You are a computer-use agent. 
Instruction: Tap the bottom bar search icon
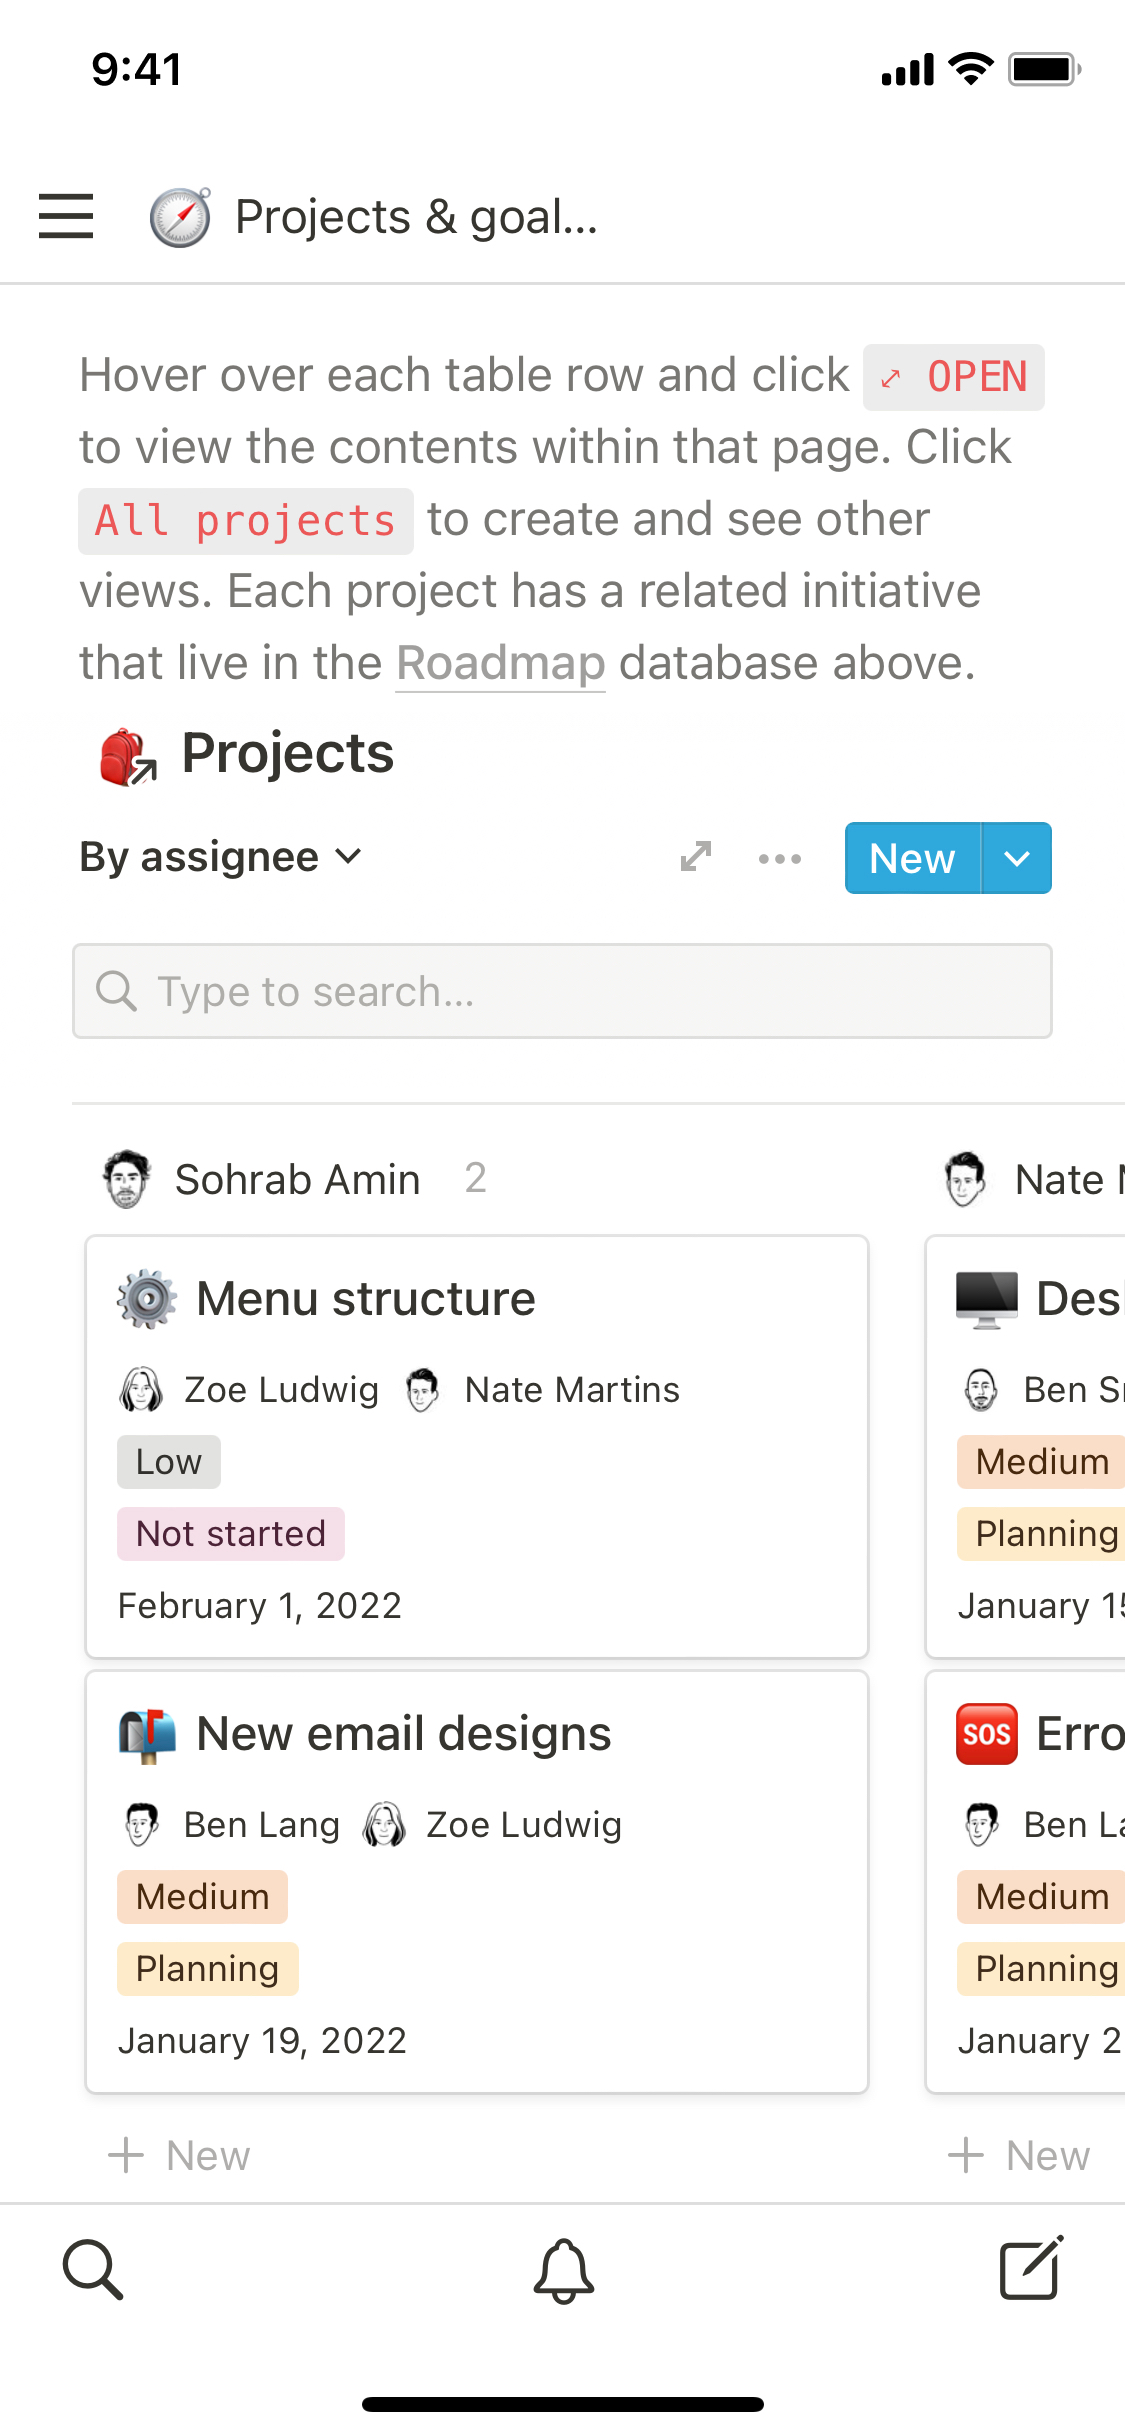point(93,2270)
